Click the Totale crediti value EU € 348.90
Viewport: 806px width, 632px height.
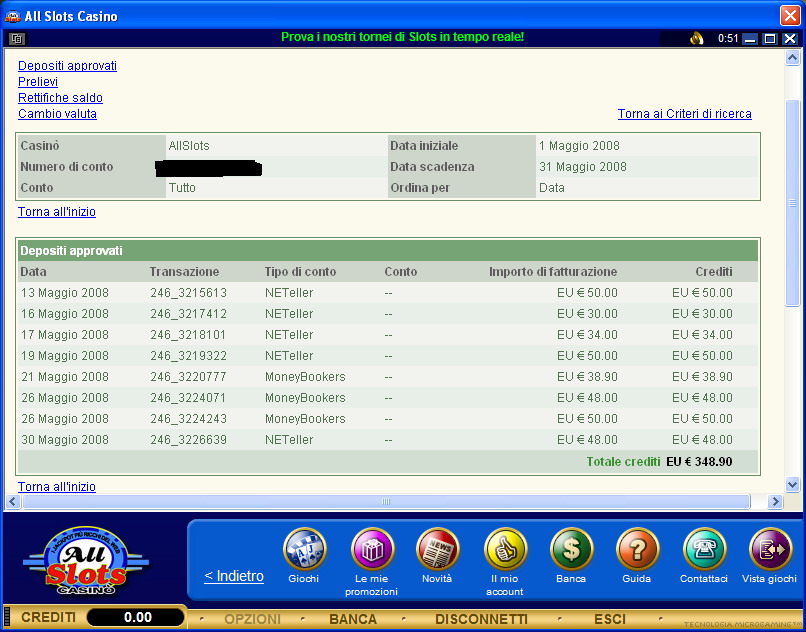tap(699, 461)
